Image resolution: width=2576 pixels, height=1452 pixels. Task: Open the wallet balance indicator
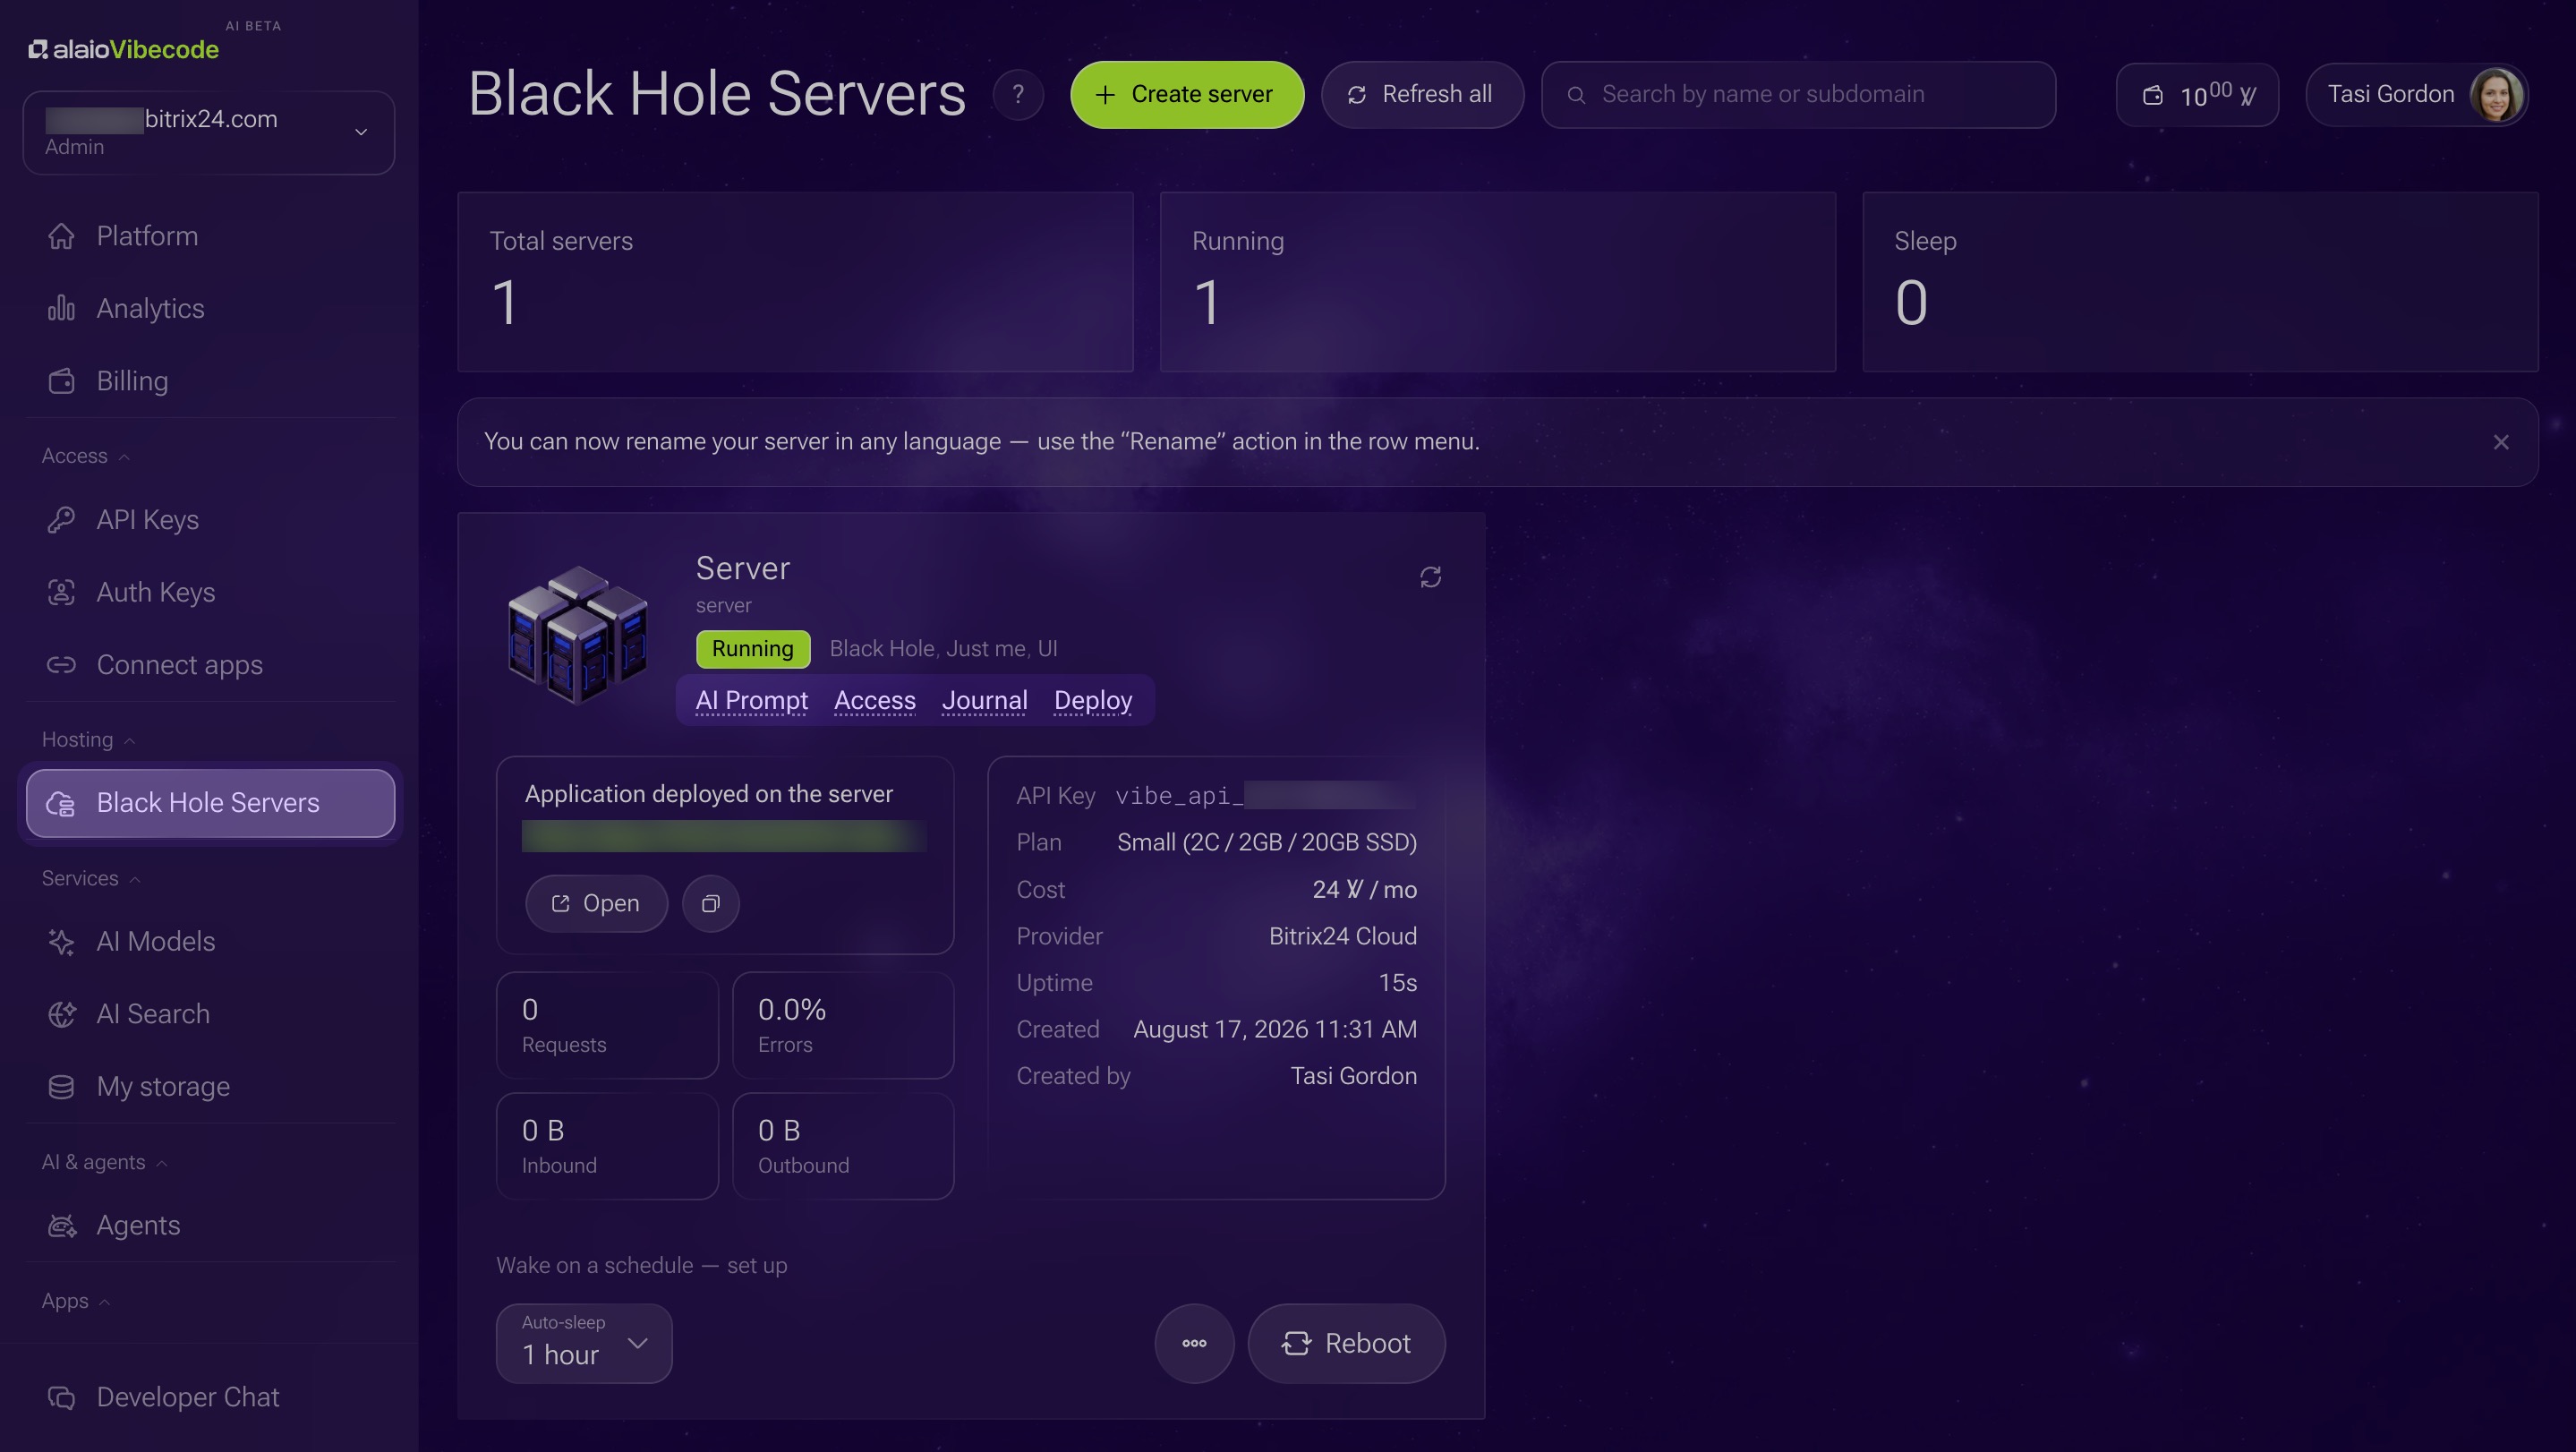2197,95
